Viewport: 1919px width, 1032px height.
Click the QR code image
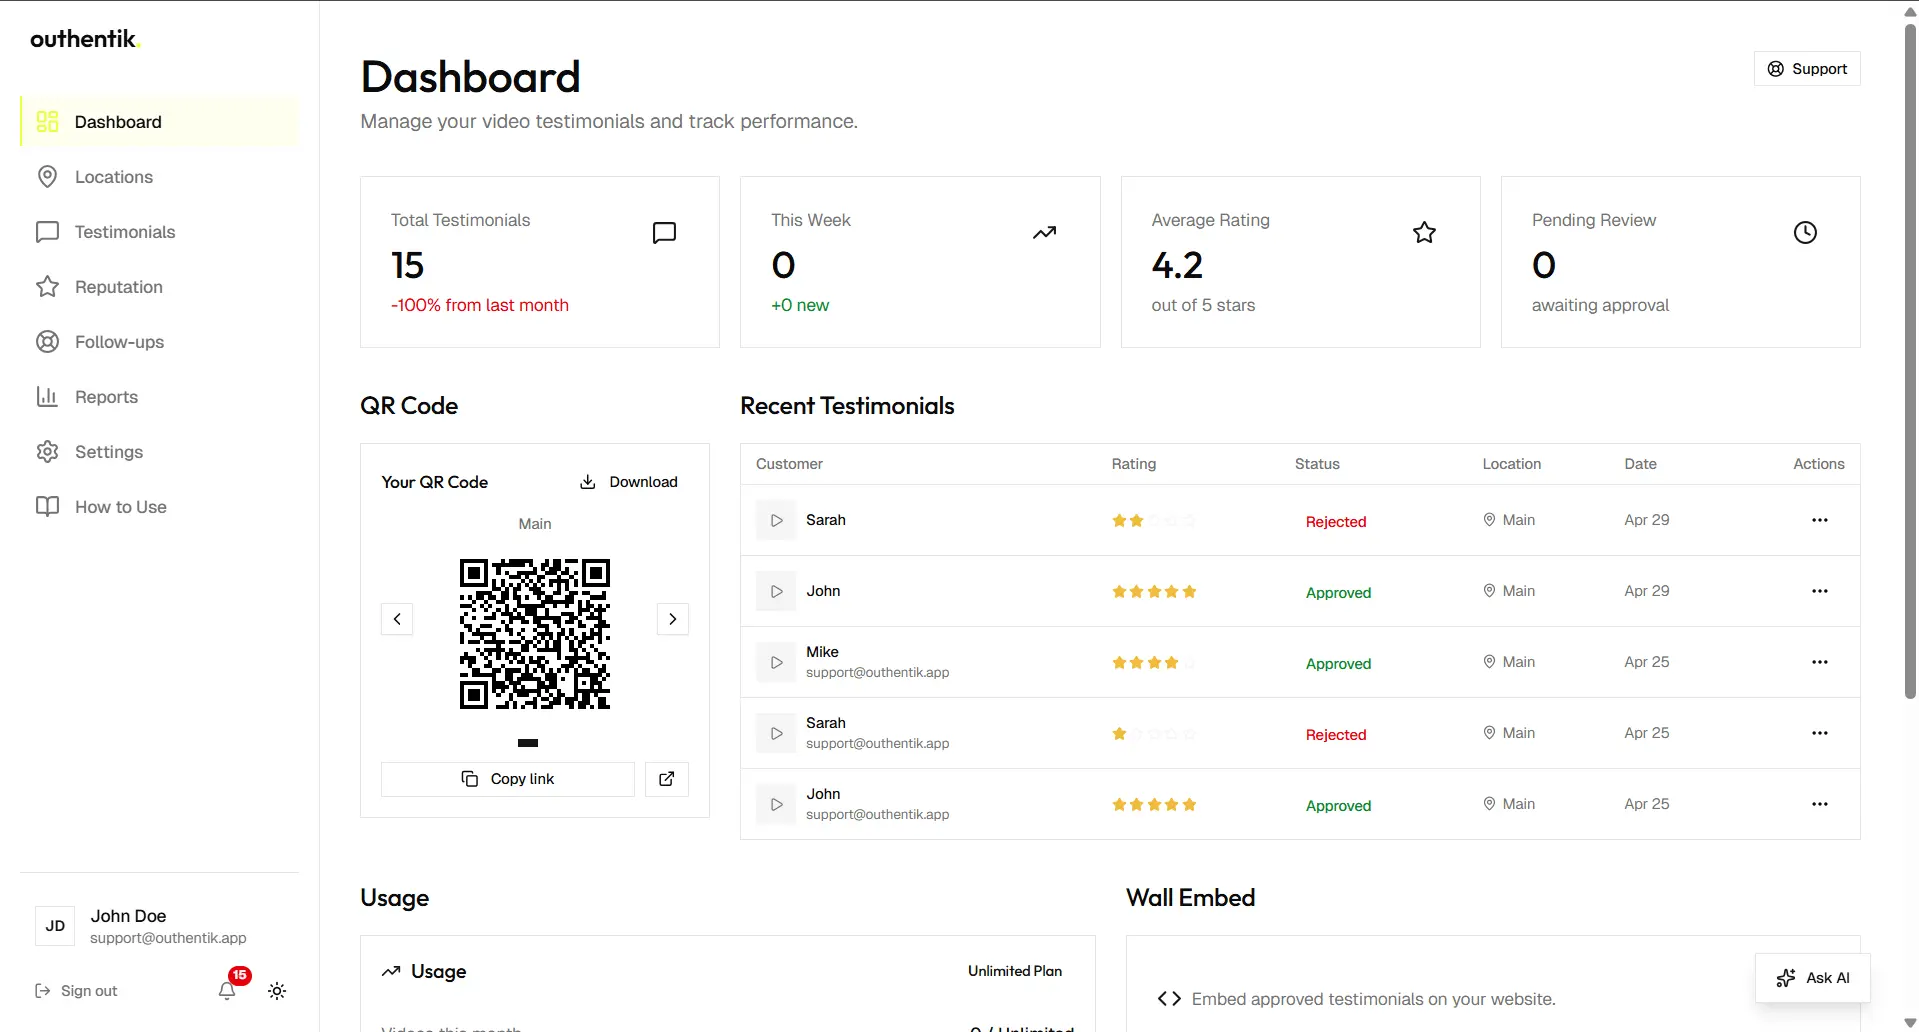point(535,634)
